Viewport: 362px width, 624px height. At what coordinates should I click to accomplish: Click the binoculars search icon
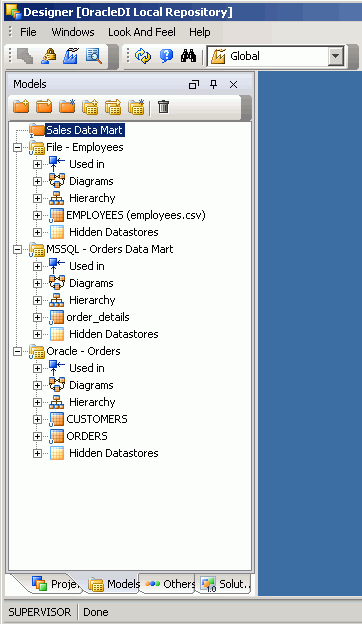click(x=188, y=56)
